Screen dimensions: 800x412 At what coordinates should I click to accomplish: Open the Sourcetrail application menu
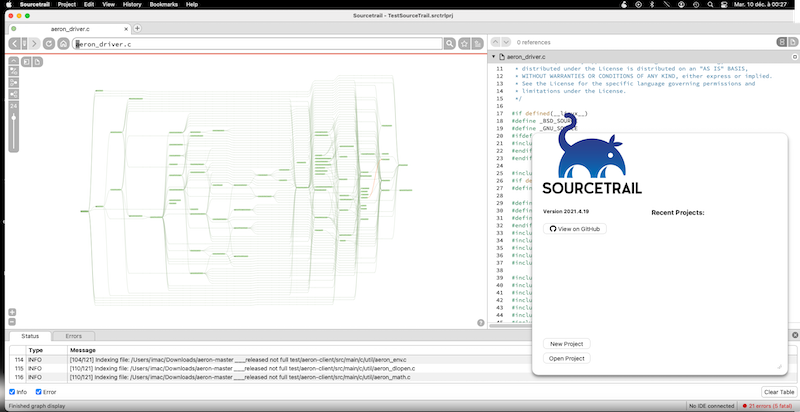tap(35, 4)
